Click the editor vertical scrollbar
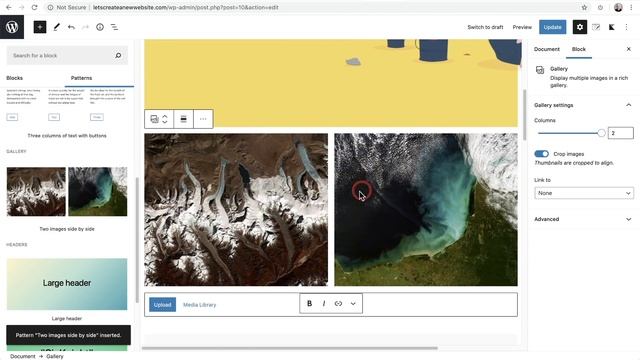640x360 pixels. (x=524, y=114)
